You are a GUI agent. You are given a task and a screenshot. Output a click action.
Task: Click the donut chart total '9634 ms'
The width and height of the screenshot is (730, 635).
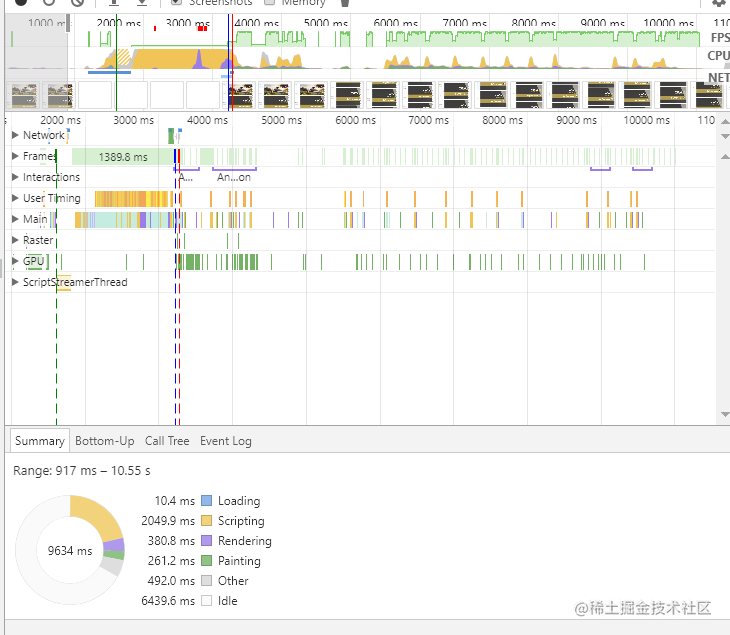click(70, 551)
